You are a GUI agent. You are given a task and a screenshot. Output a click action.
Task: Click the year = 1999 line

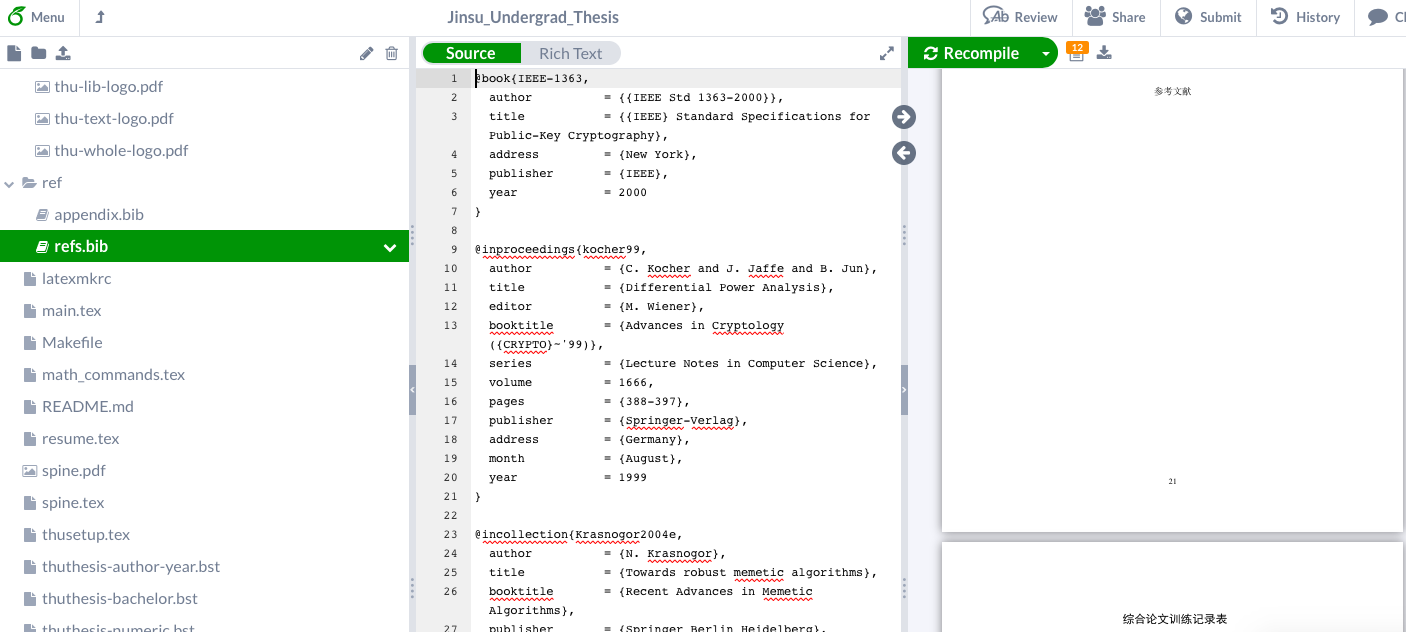click(567, 477)
